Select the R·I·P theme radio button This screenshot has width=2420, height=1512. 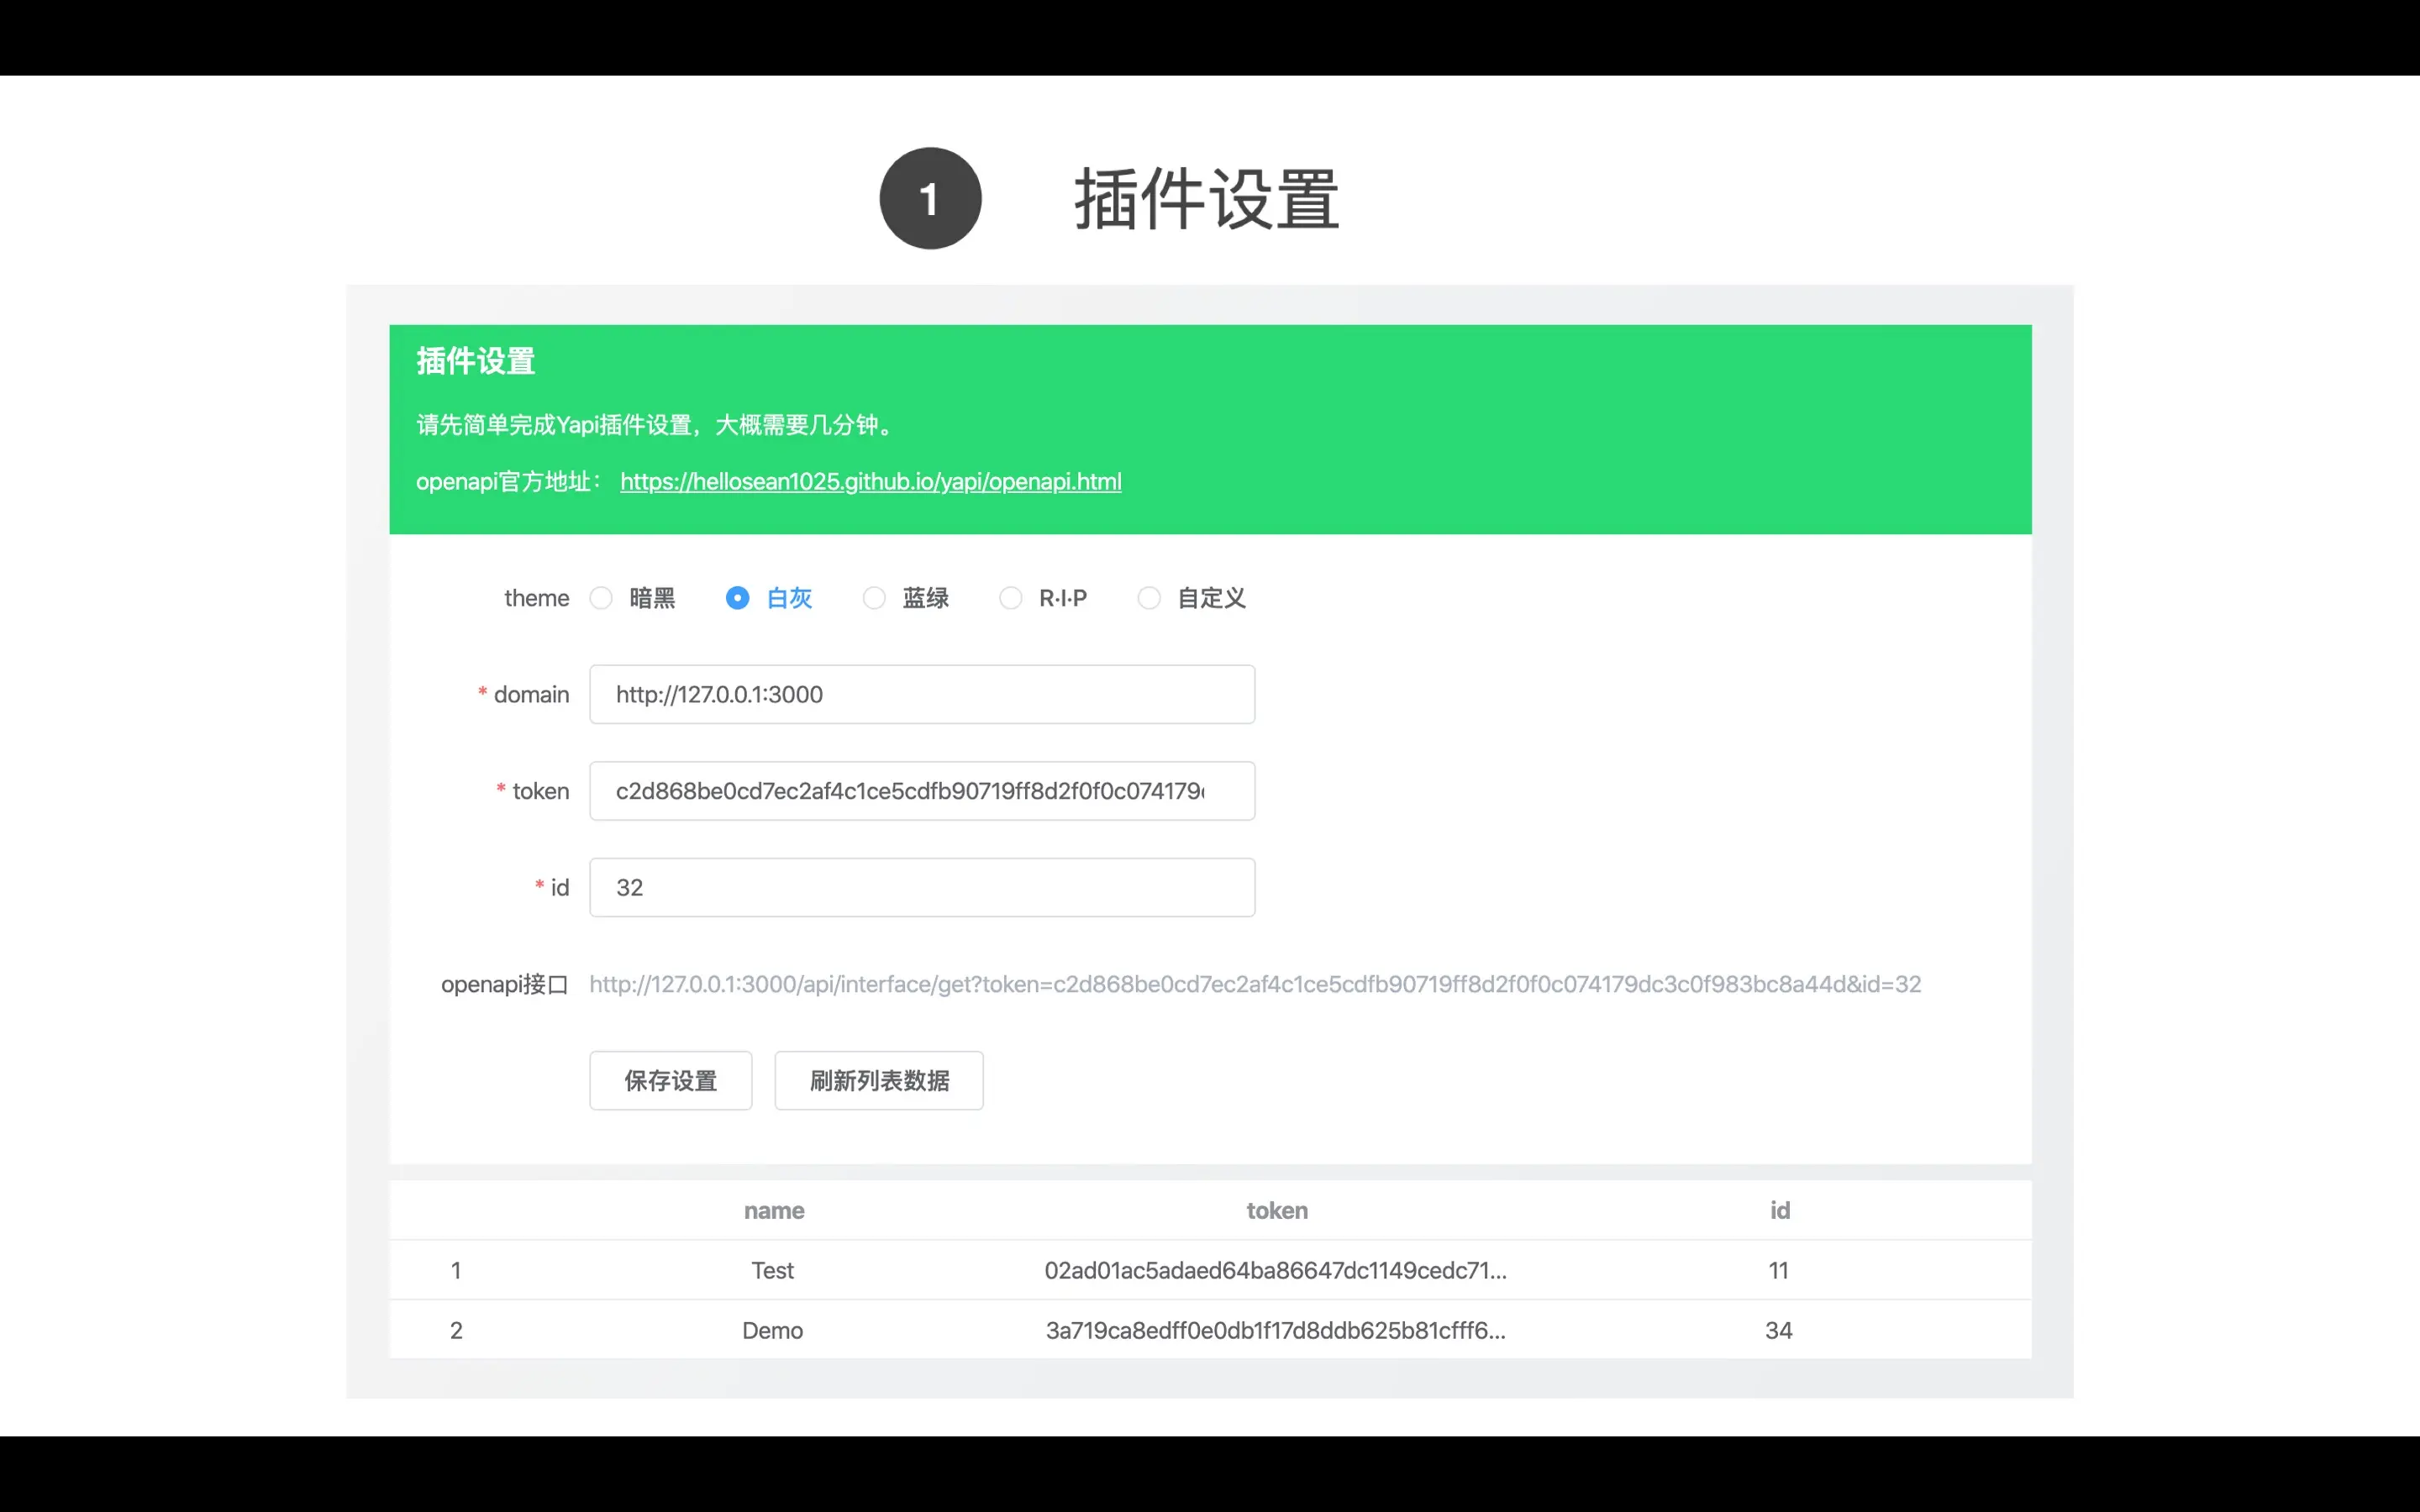[1011, 598]
